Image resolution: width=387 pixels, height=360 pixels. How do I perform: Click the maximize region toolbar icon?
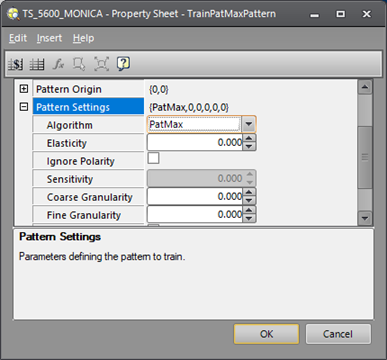pyautogui.click(x=101, y=64)
